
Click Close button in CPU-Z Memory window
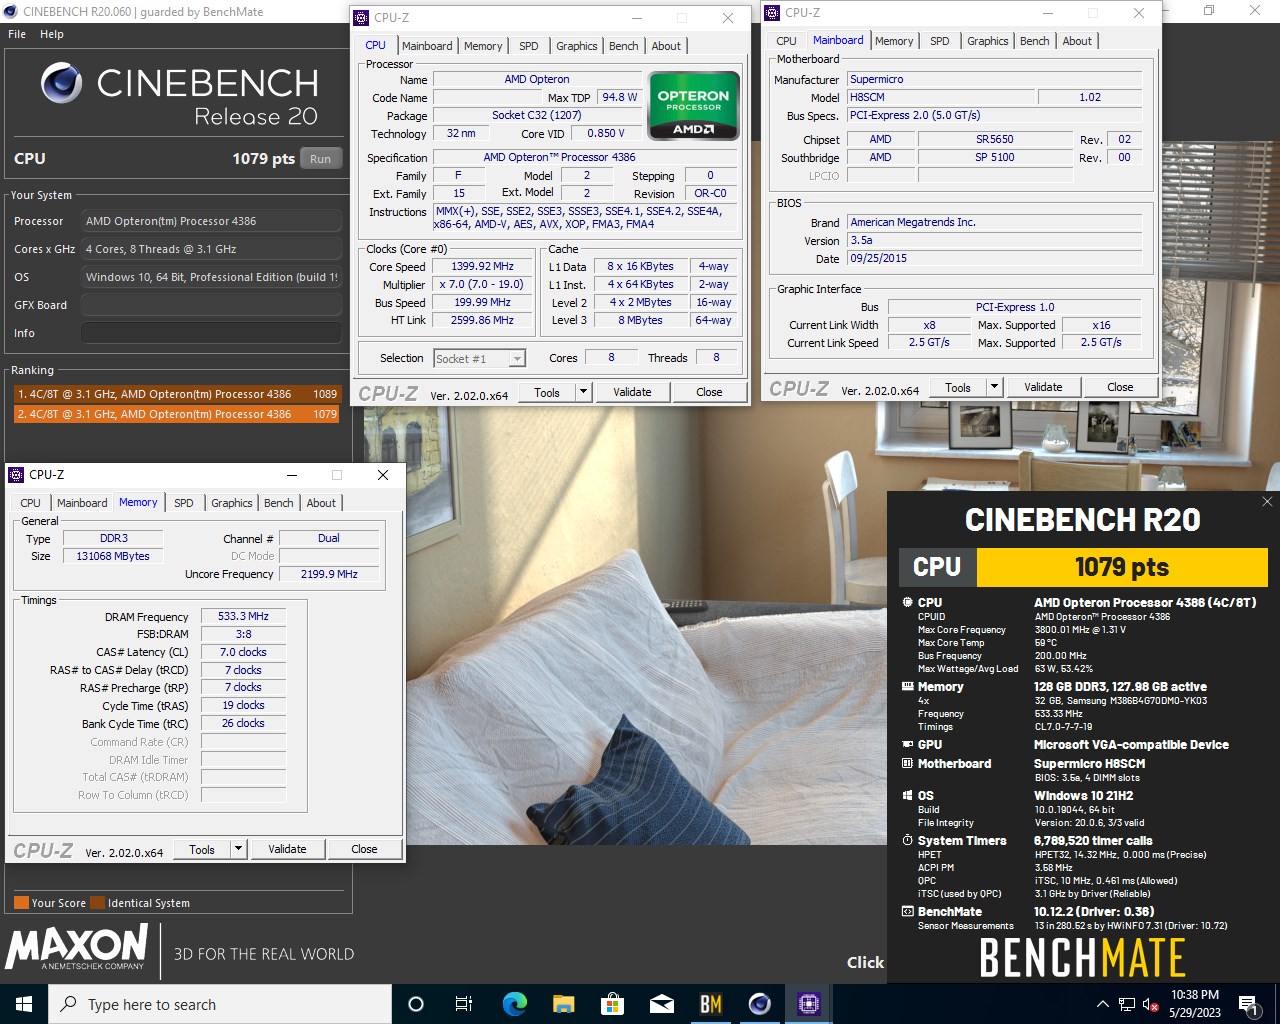pyautogui.click(x=364, y=849)
